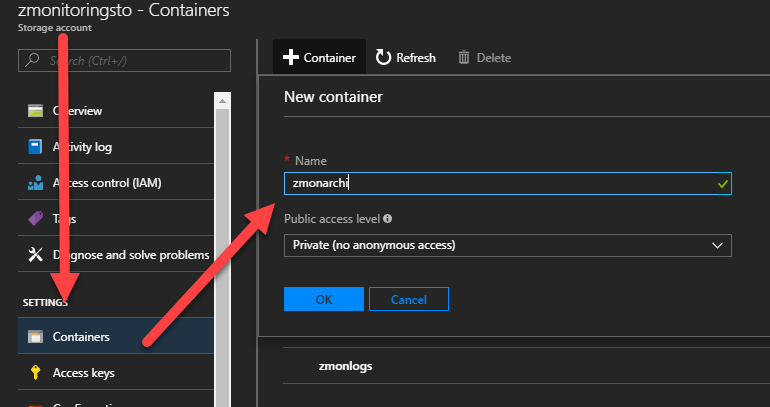Click the New container heading

tap(333, 97)
